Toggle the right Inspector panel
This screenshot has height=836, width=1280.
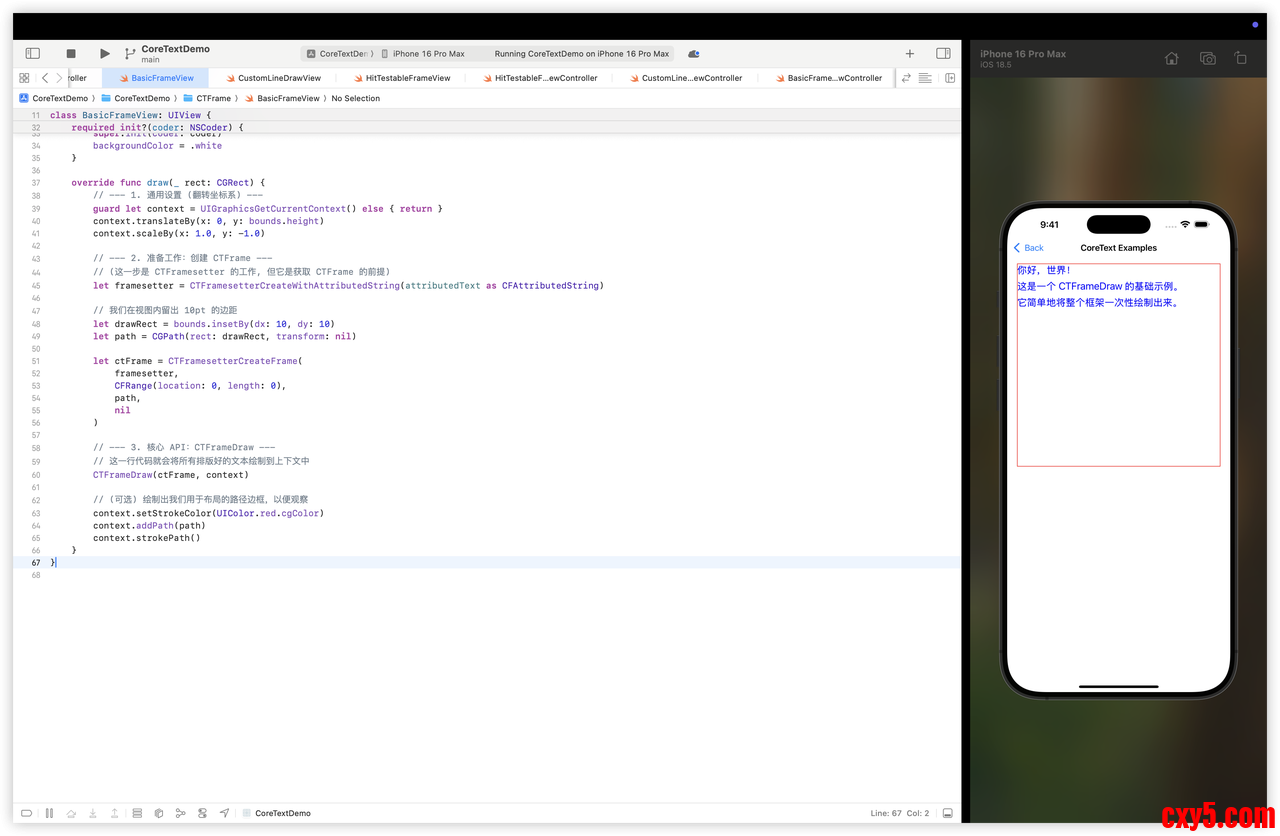pos(943,54)
